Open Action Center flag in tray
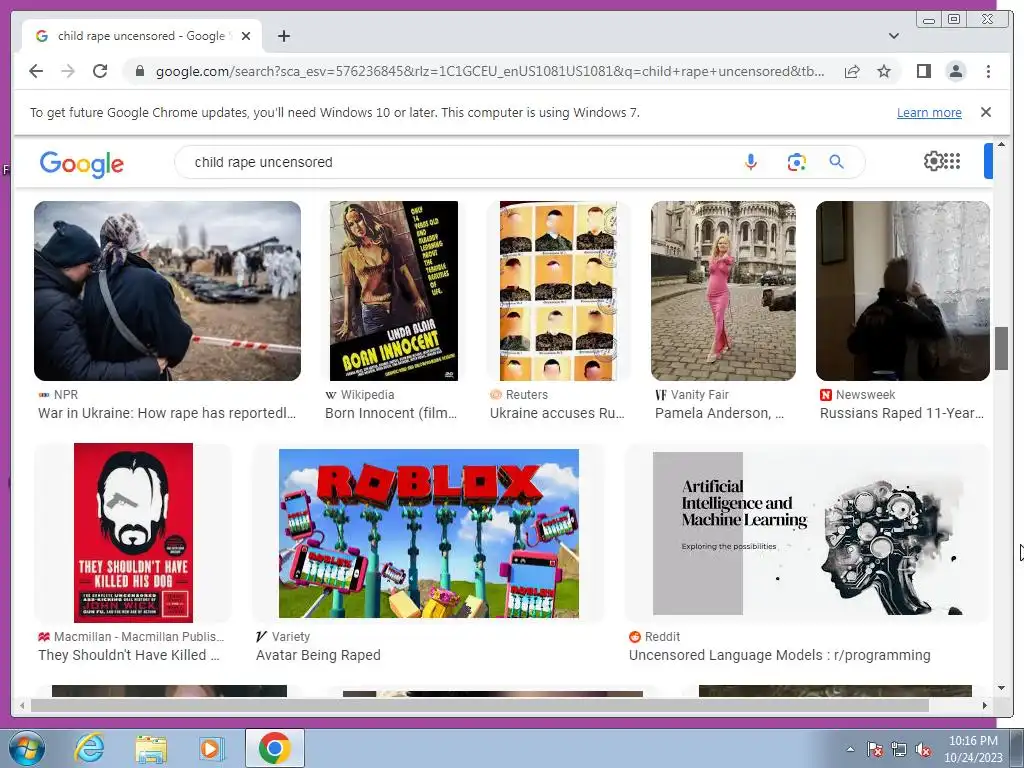The image size is (1024, 768). pos(874,750)
